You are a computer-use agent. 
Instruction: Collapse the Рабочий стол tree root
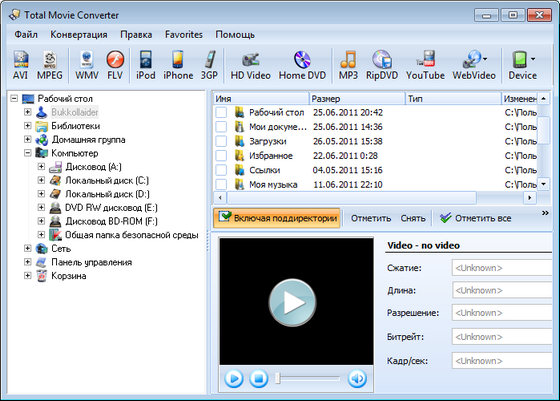point(14,98)
